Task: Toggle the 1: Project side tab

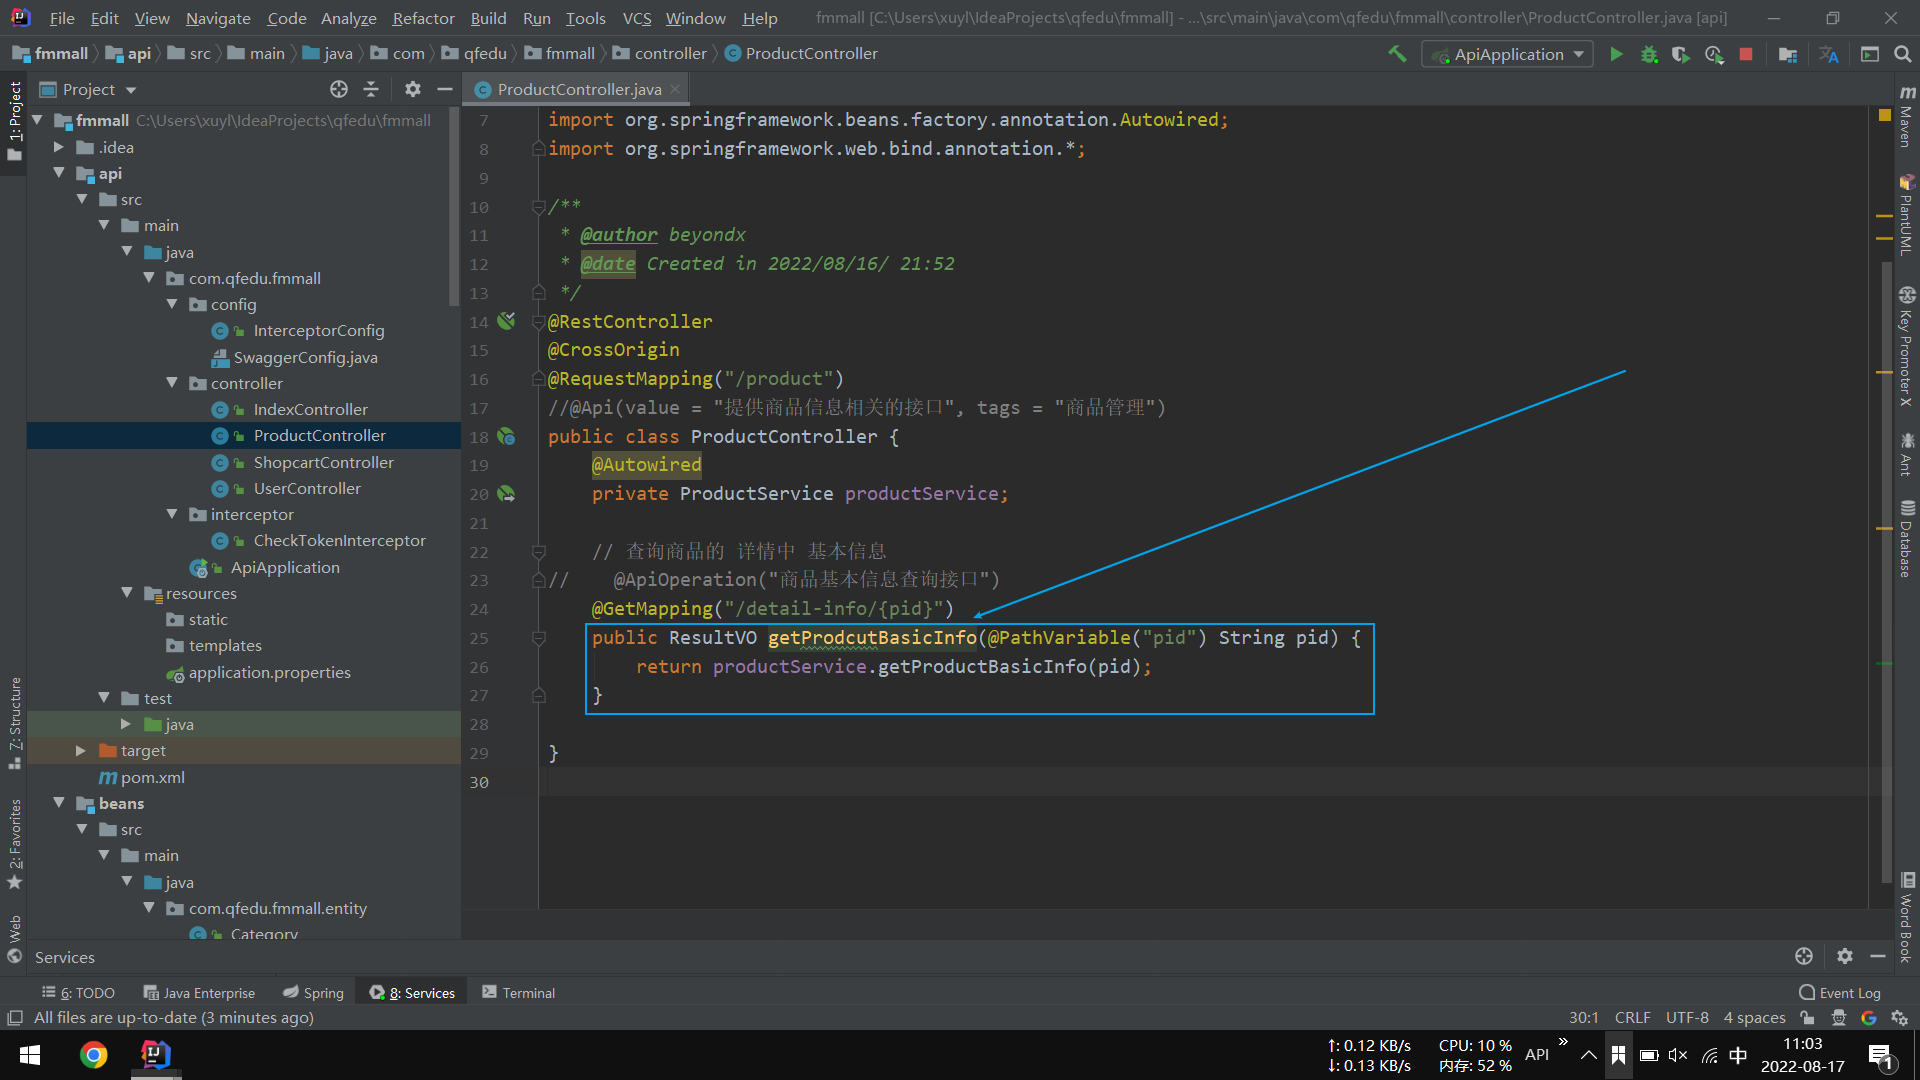Action: pyautogui.click(x=15, y=120)
